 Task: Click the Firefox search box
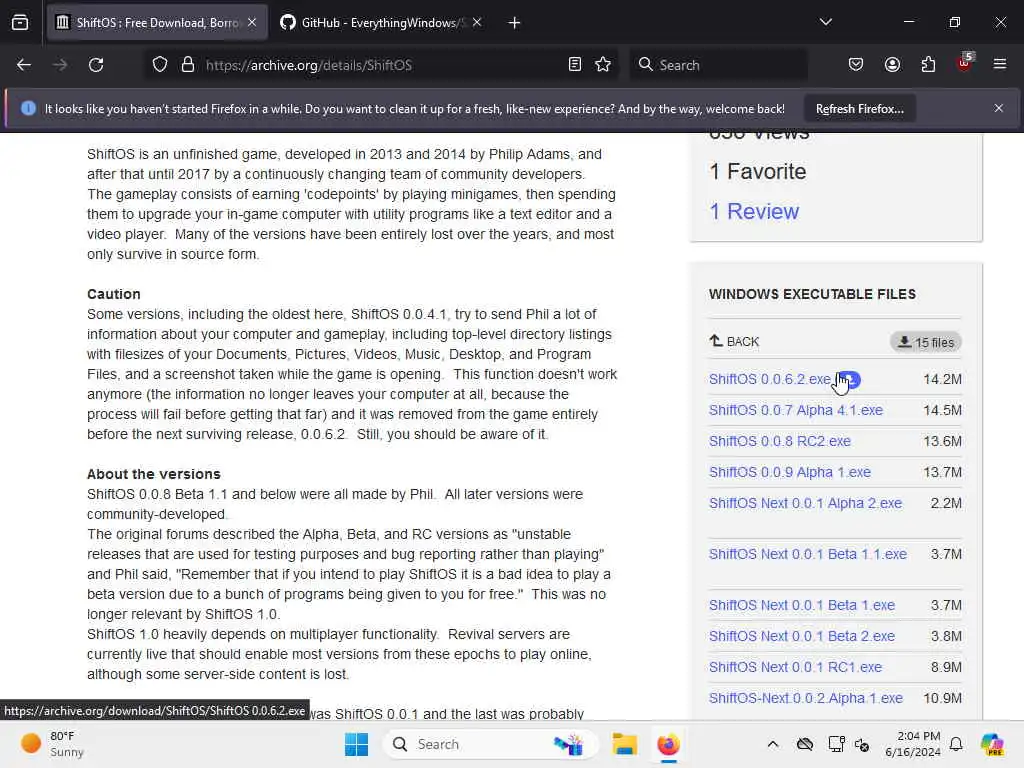(x=718, y=65)
